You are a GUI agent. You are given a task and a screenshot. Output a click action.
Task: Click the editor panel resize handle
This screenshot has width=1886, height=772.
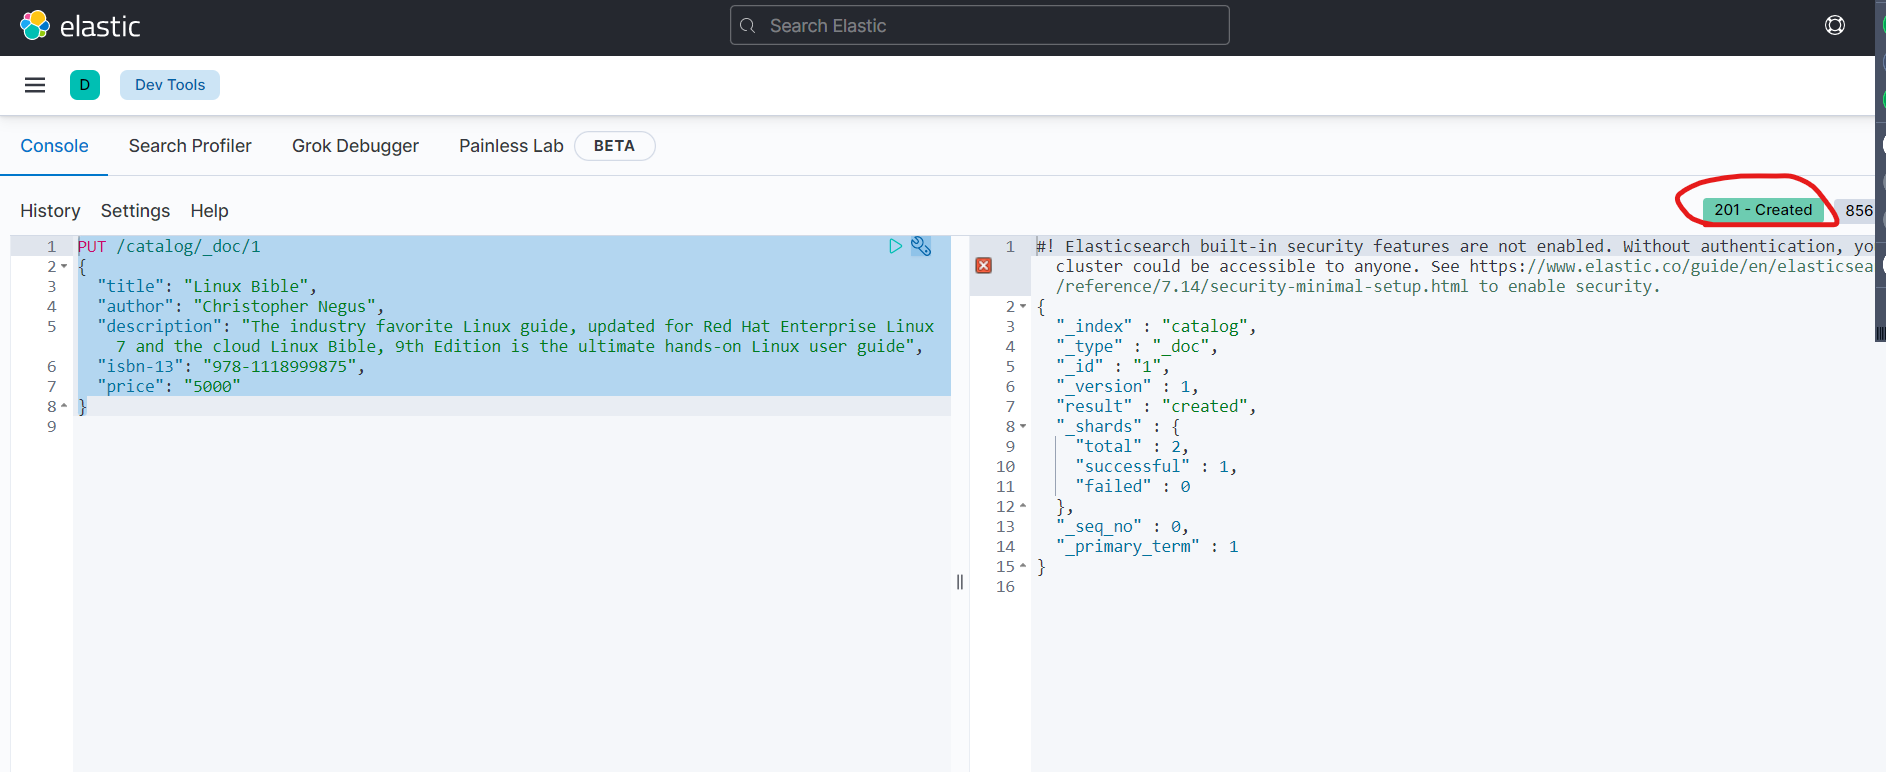pyautogui.click(x=960, y=582)
